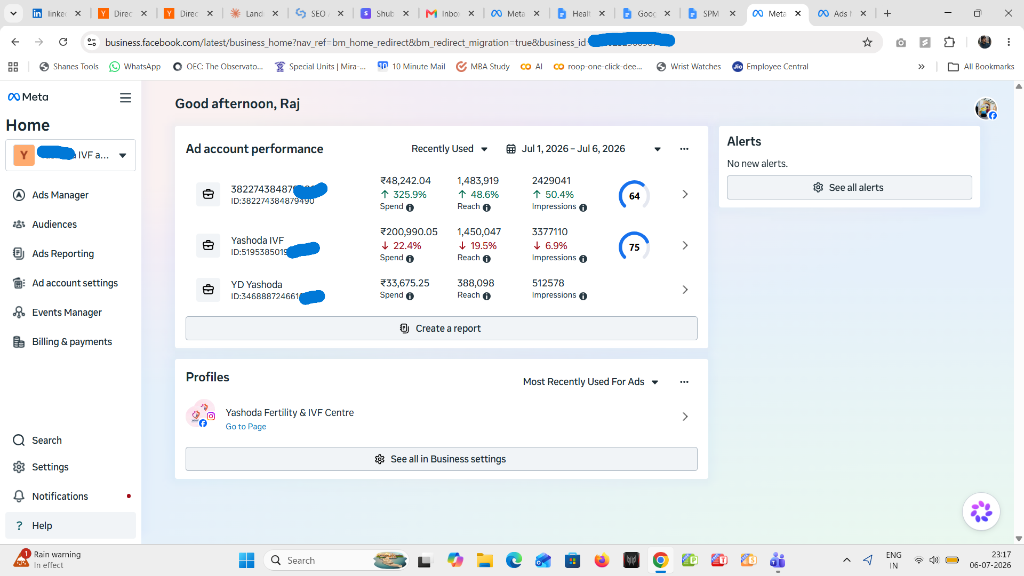This screenshot has width=1024, height=576.
Task: Click the Create a report button
Action: [441, 328]
